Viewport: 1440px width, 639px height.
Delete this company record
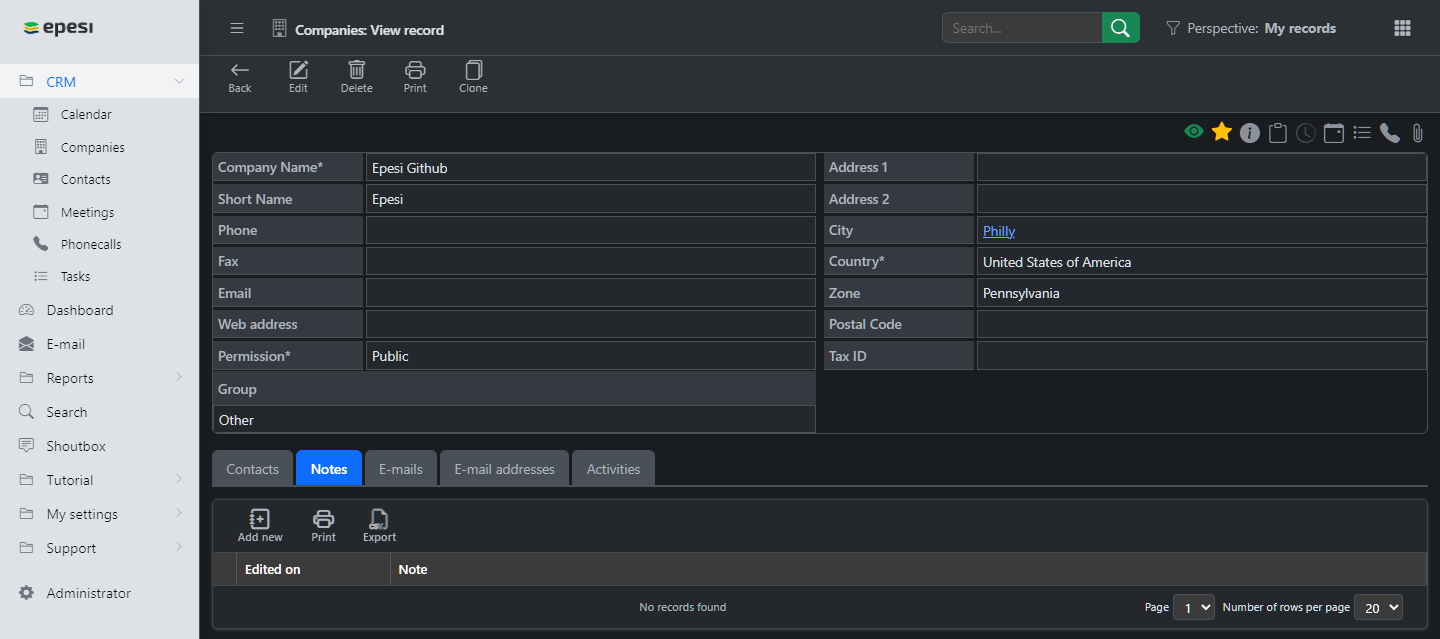pos(356,77)
